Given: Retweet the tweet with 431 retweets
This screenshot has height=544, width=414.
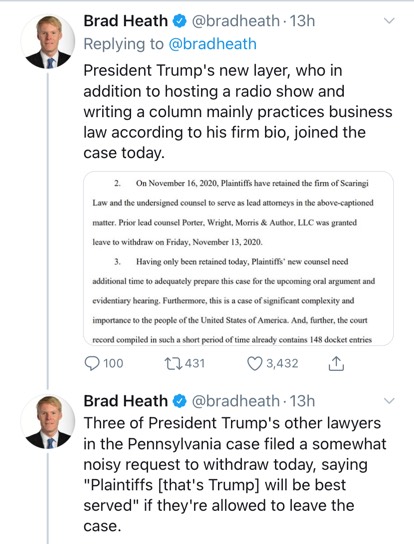Looking at the screenshot, I should coord(173,363).
